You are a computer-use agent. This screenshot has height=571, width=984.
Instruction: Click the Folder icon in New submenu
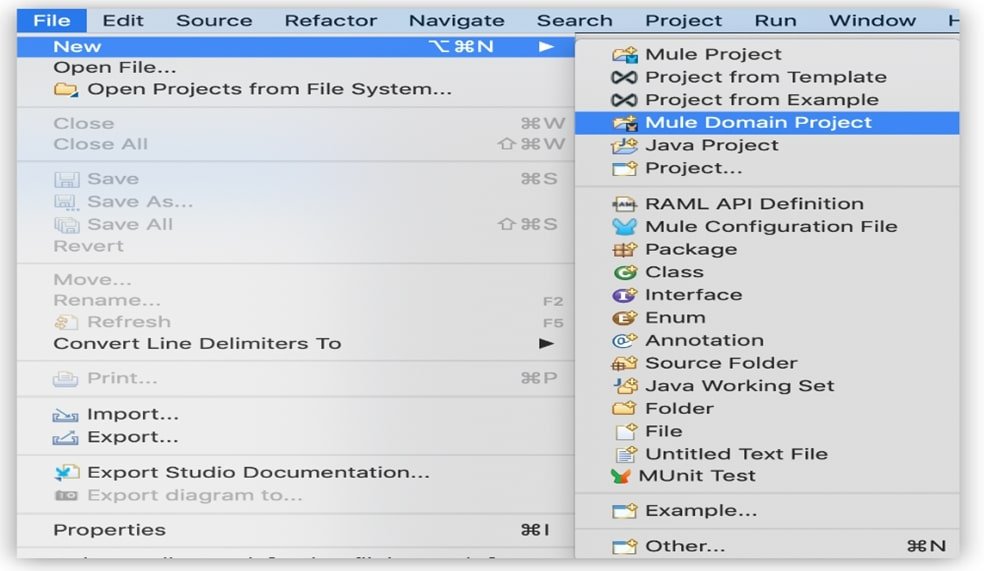624,408
